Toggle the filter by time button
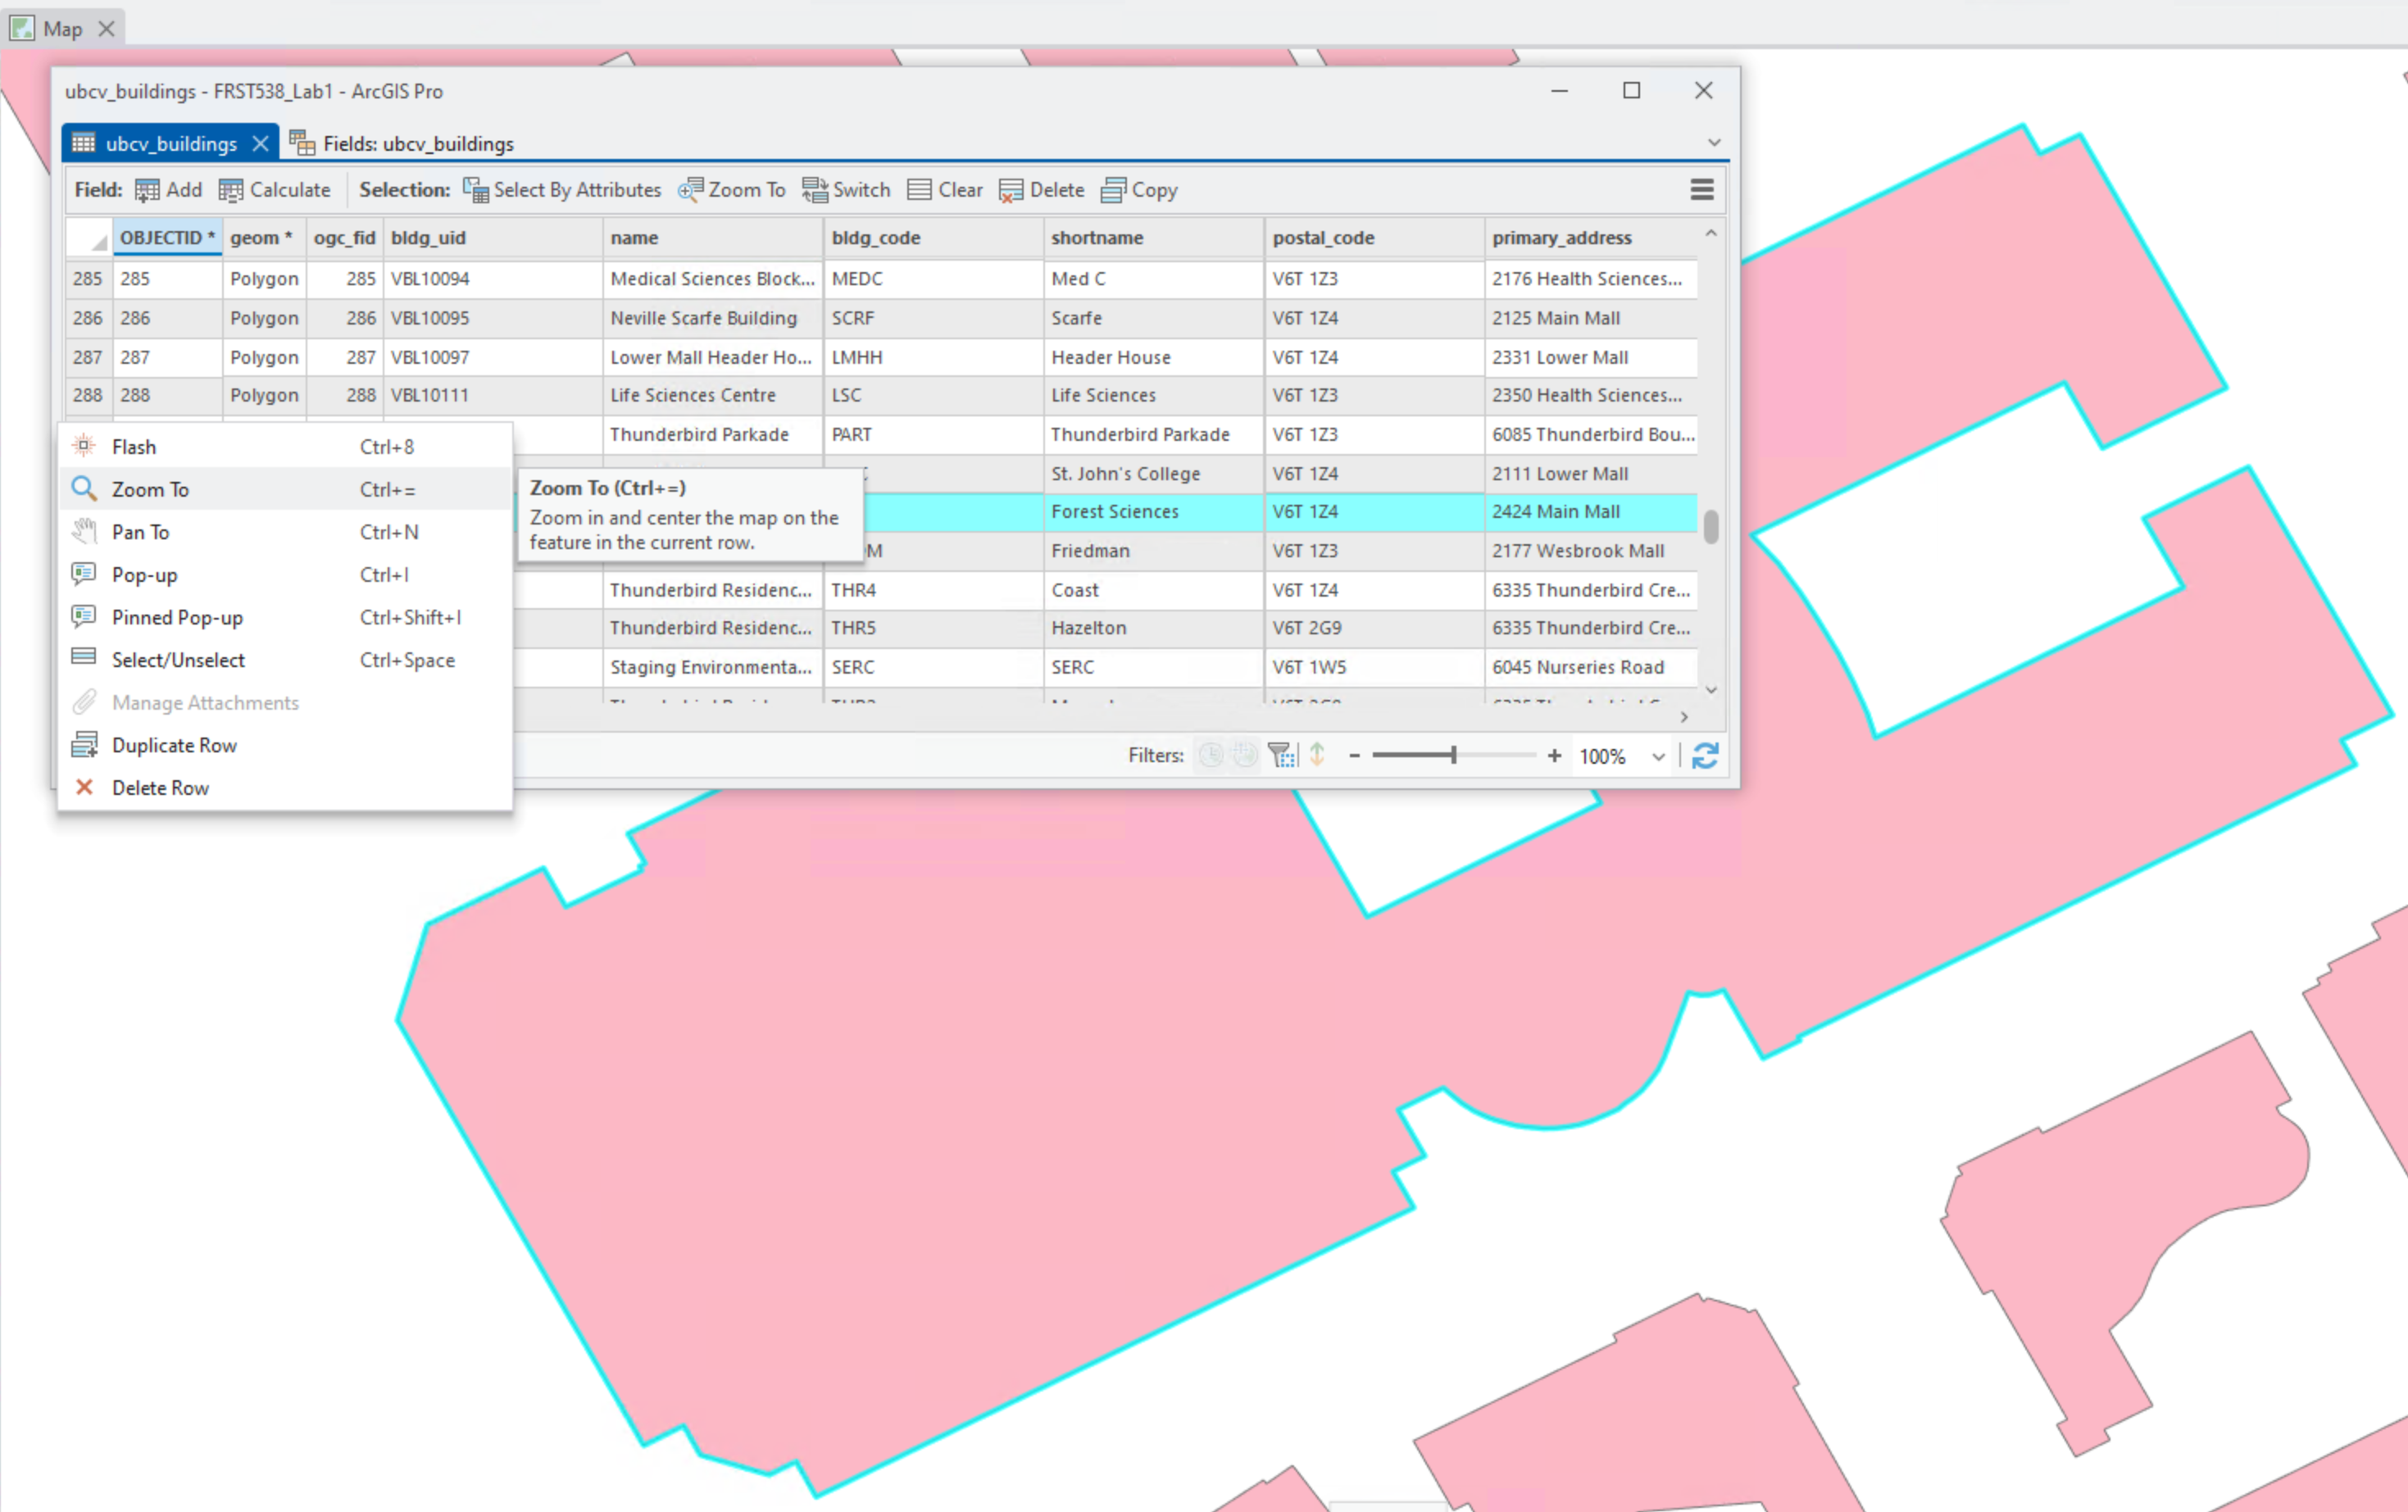Screen dimensions: 2408x1512 [1211, 756]
